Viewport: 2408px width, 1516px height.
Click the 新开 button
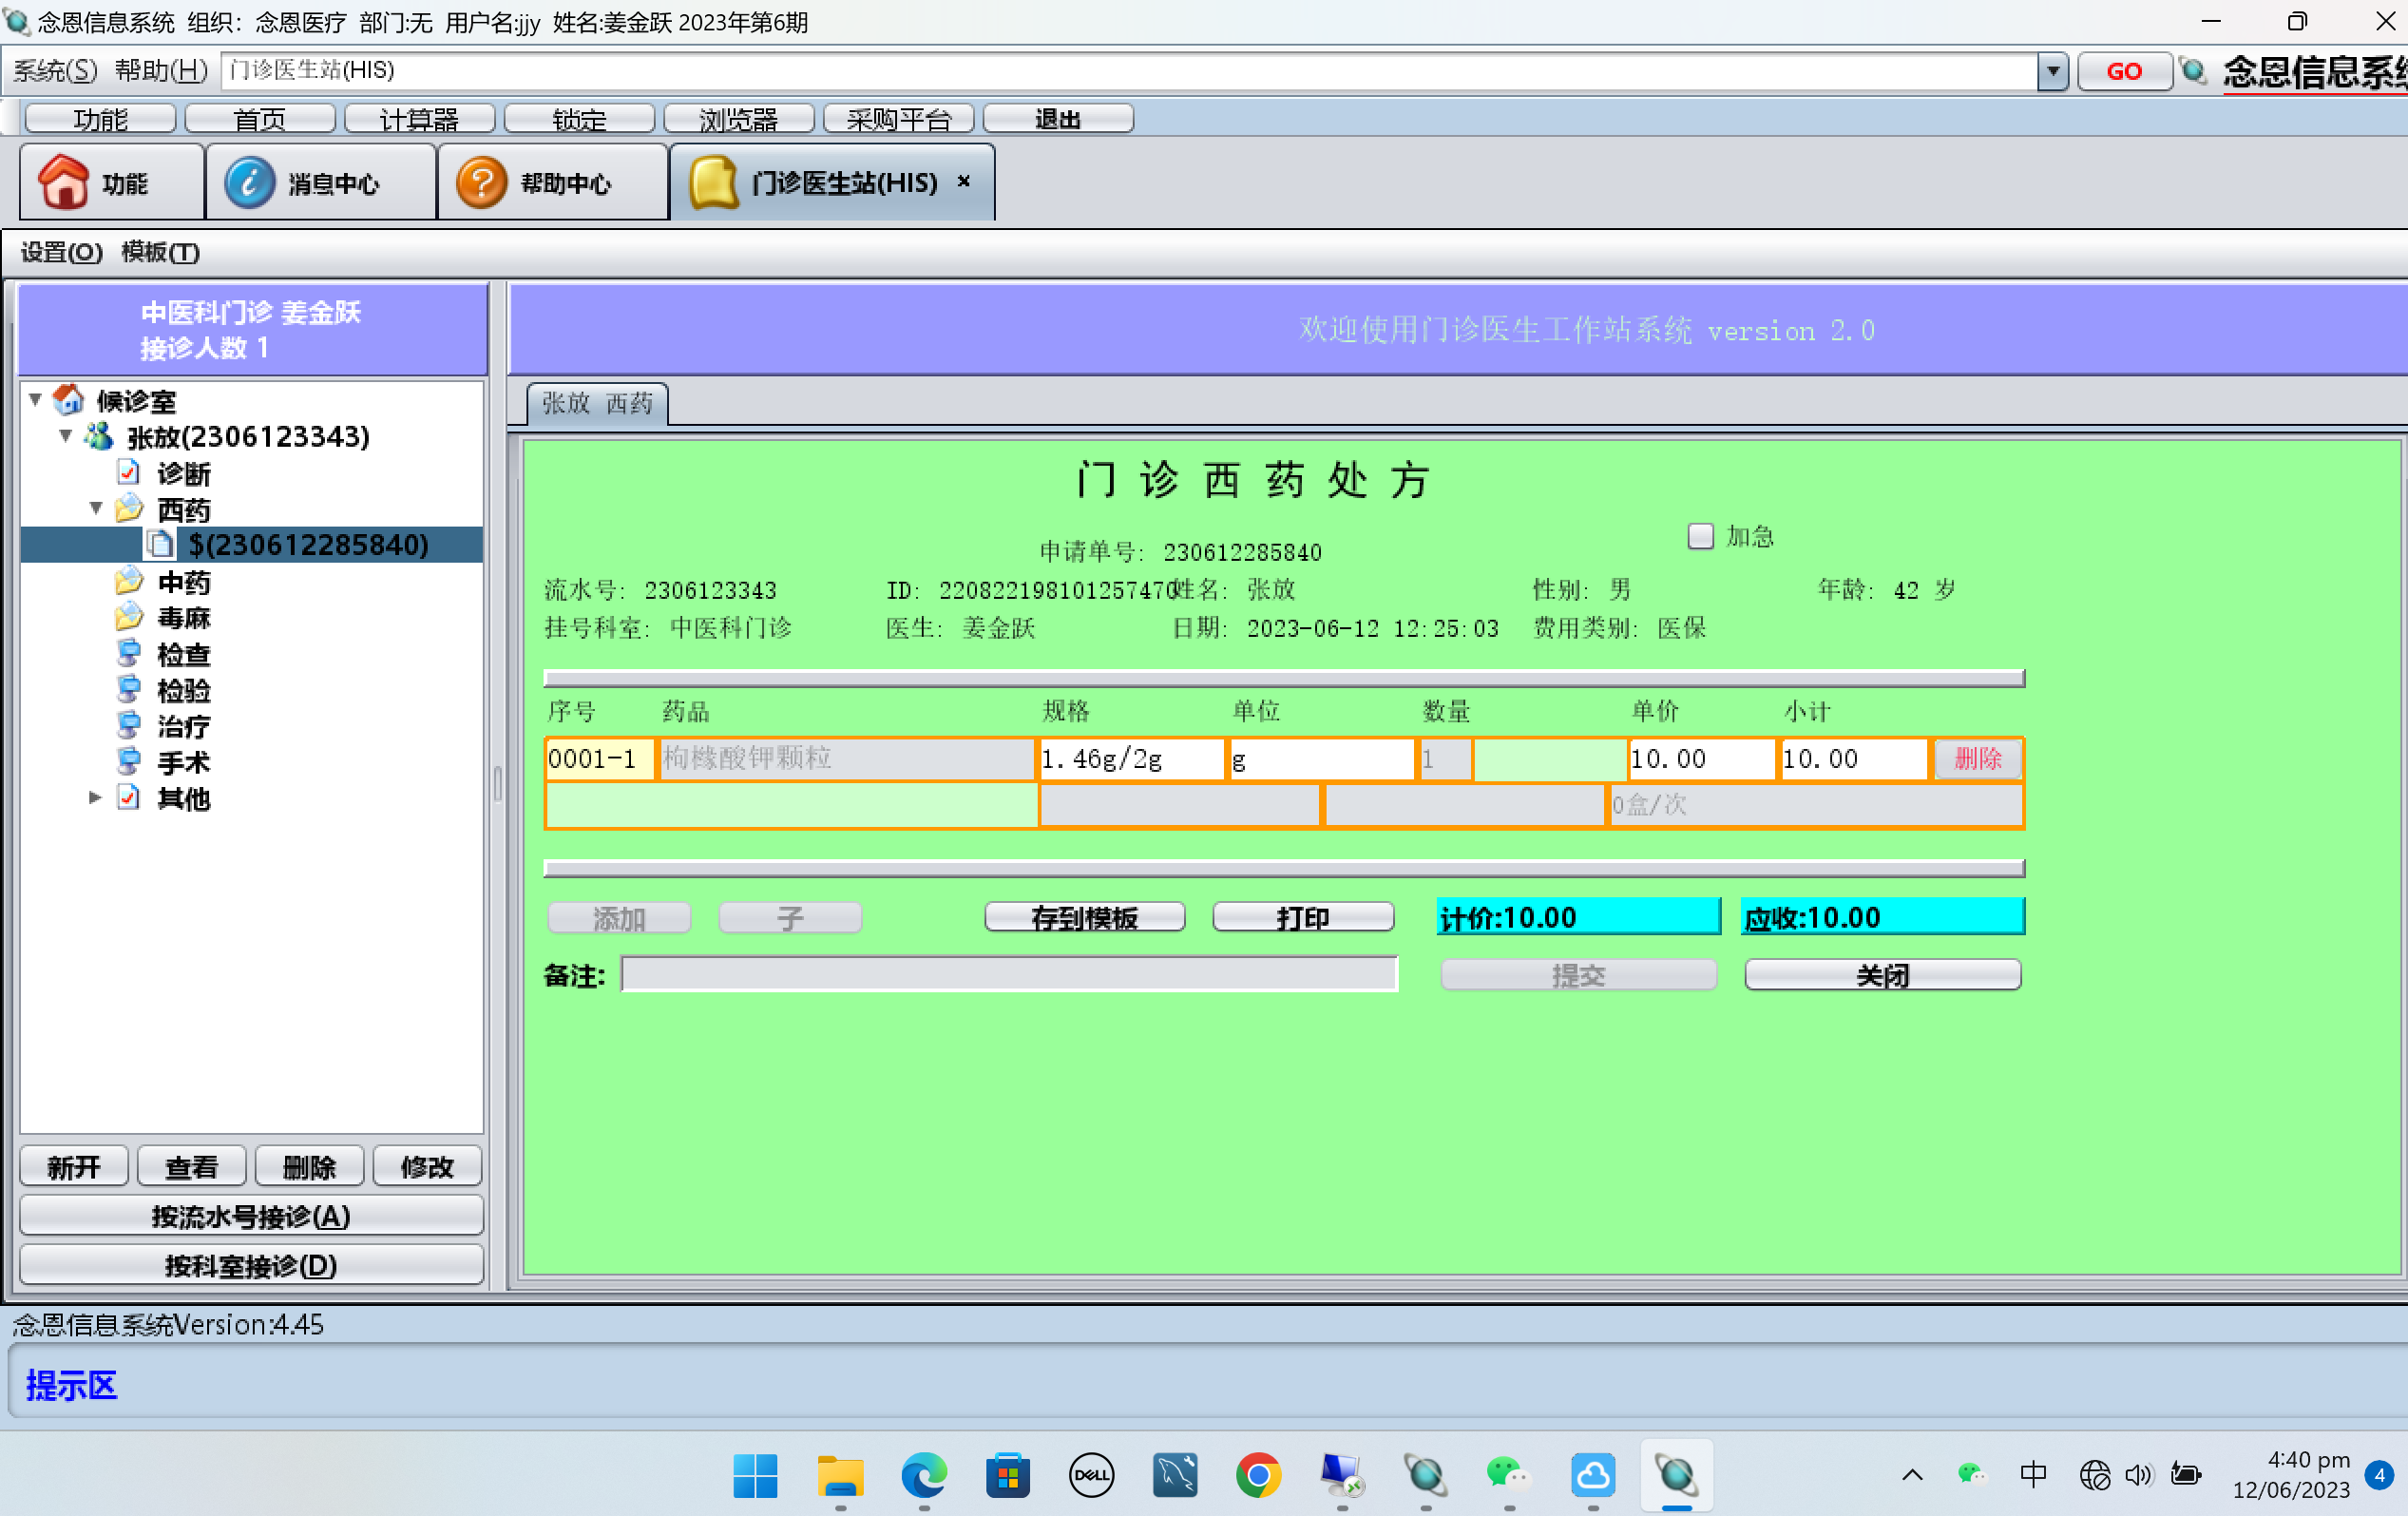(74, 1166)
